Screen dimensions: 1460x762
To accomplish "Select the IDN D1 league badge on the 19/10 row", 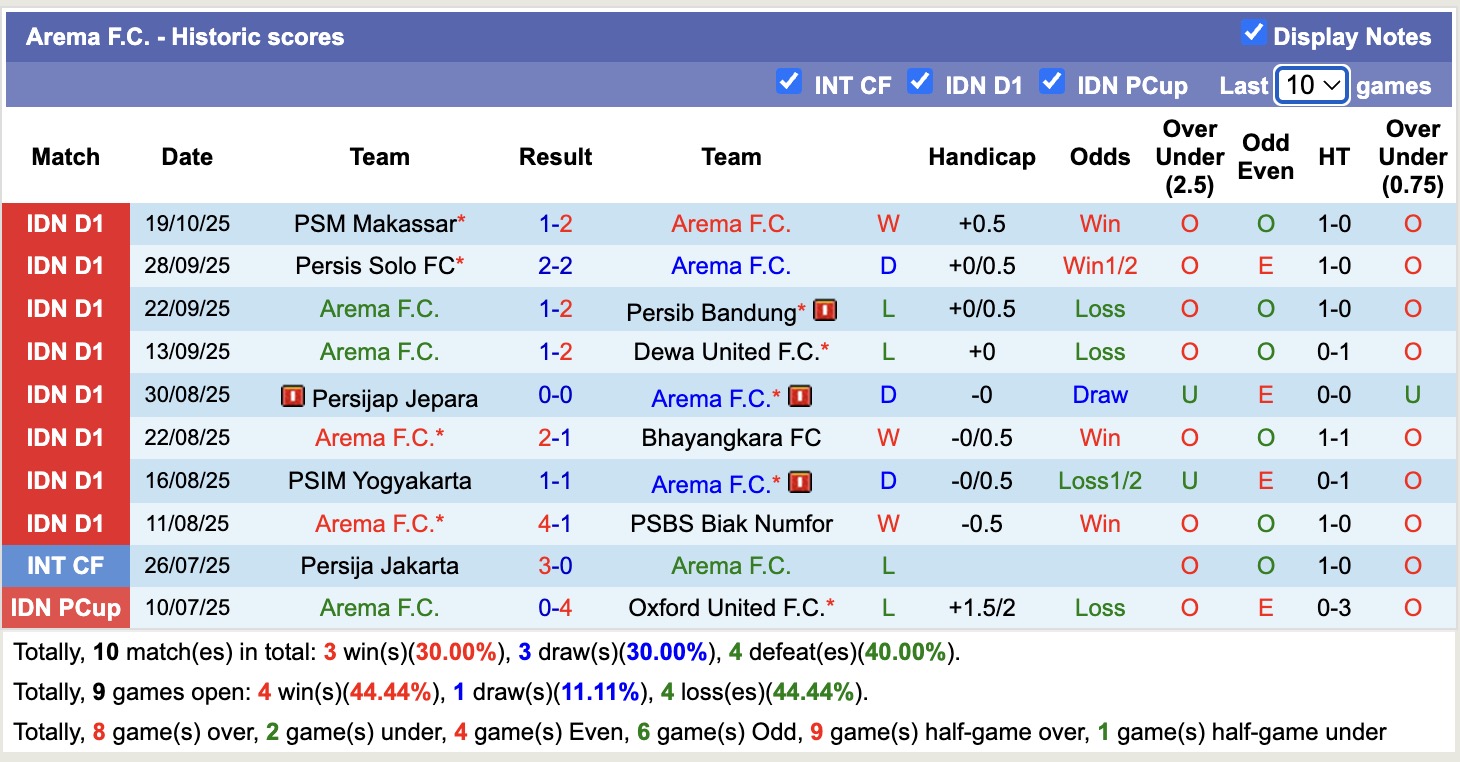I will coord(65,223).
